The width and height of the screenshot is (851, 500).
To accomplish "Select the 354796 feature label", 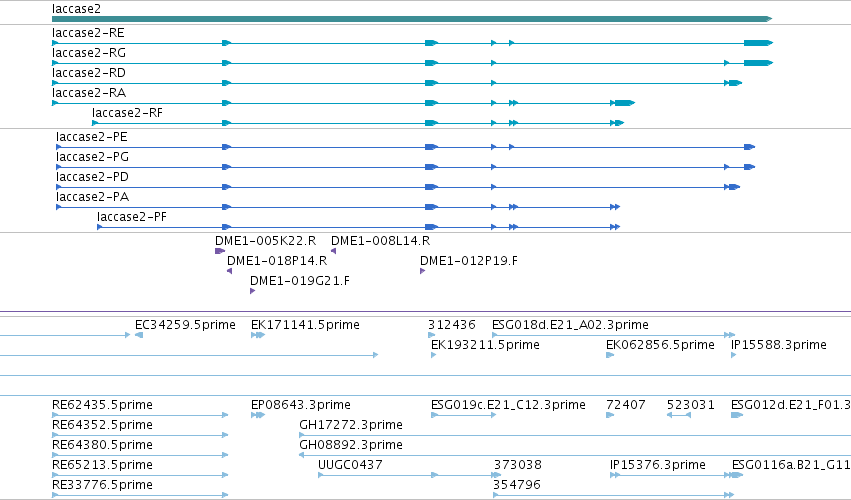I will [517, 485].
